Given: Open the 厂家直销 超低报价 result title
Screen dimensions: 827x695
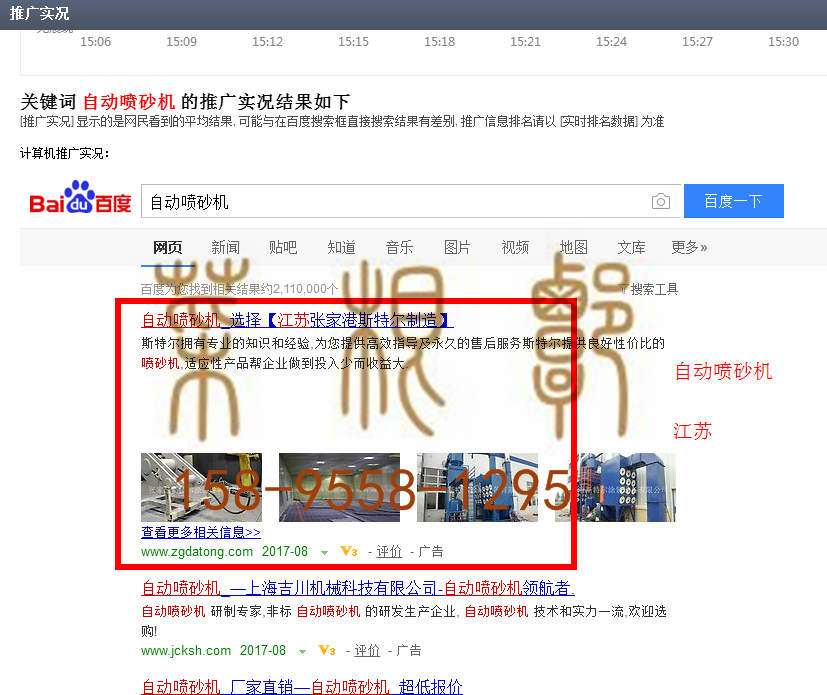Looking at the screenshot, I should pos(302,686).
